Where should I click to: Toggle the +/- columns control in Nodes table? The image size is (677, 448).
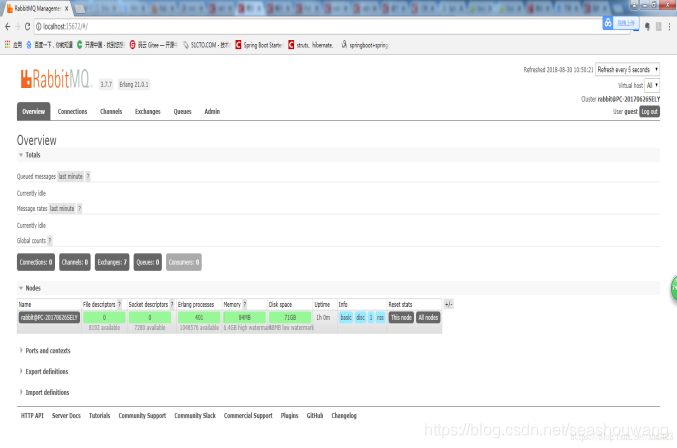449,304
